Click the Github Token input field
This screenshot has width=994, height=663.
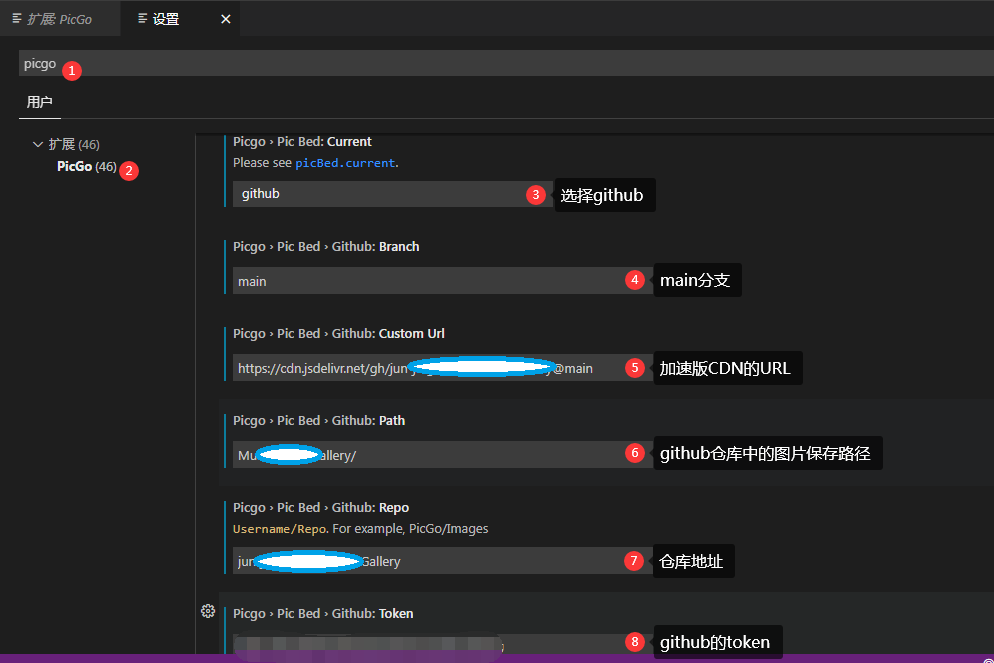point(442,645)
